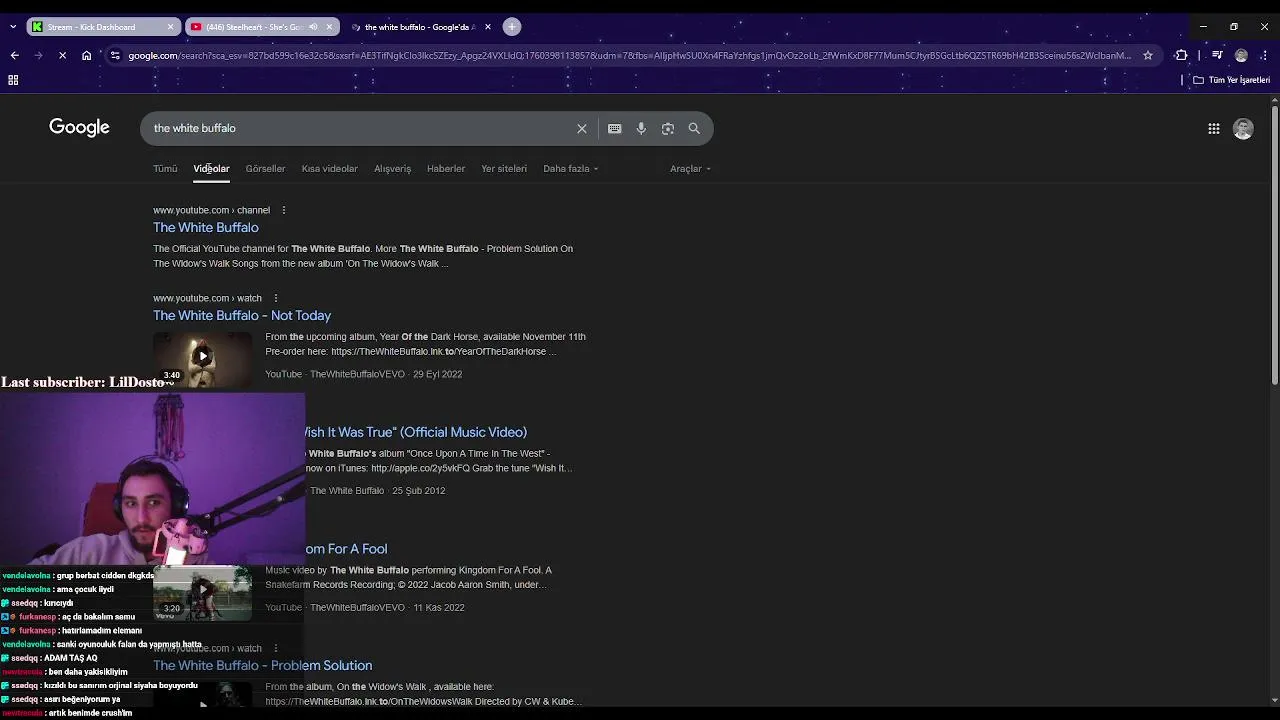Viewport: 1280px width, 720px height.
Task: Click the search box containing the white buffalo
Action: 360,128
